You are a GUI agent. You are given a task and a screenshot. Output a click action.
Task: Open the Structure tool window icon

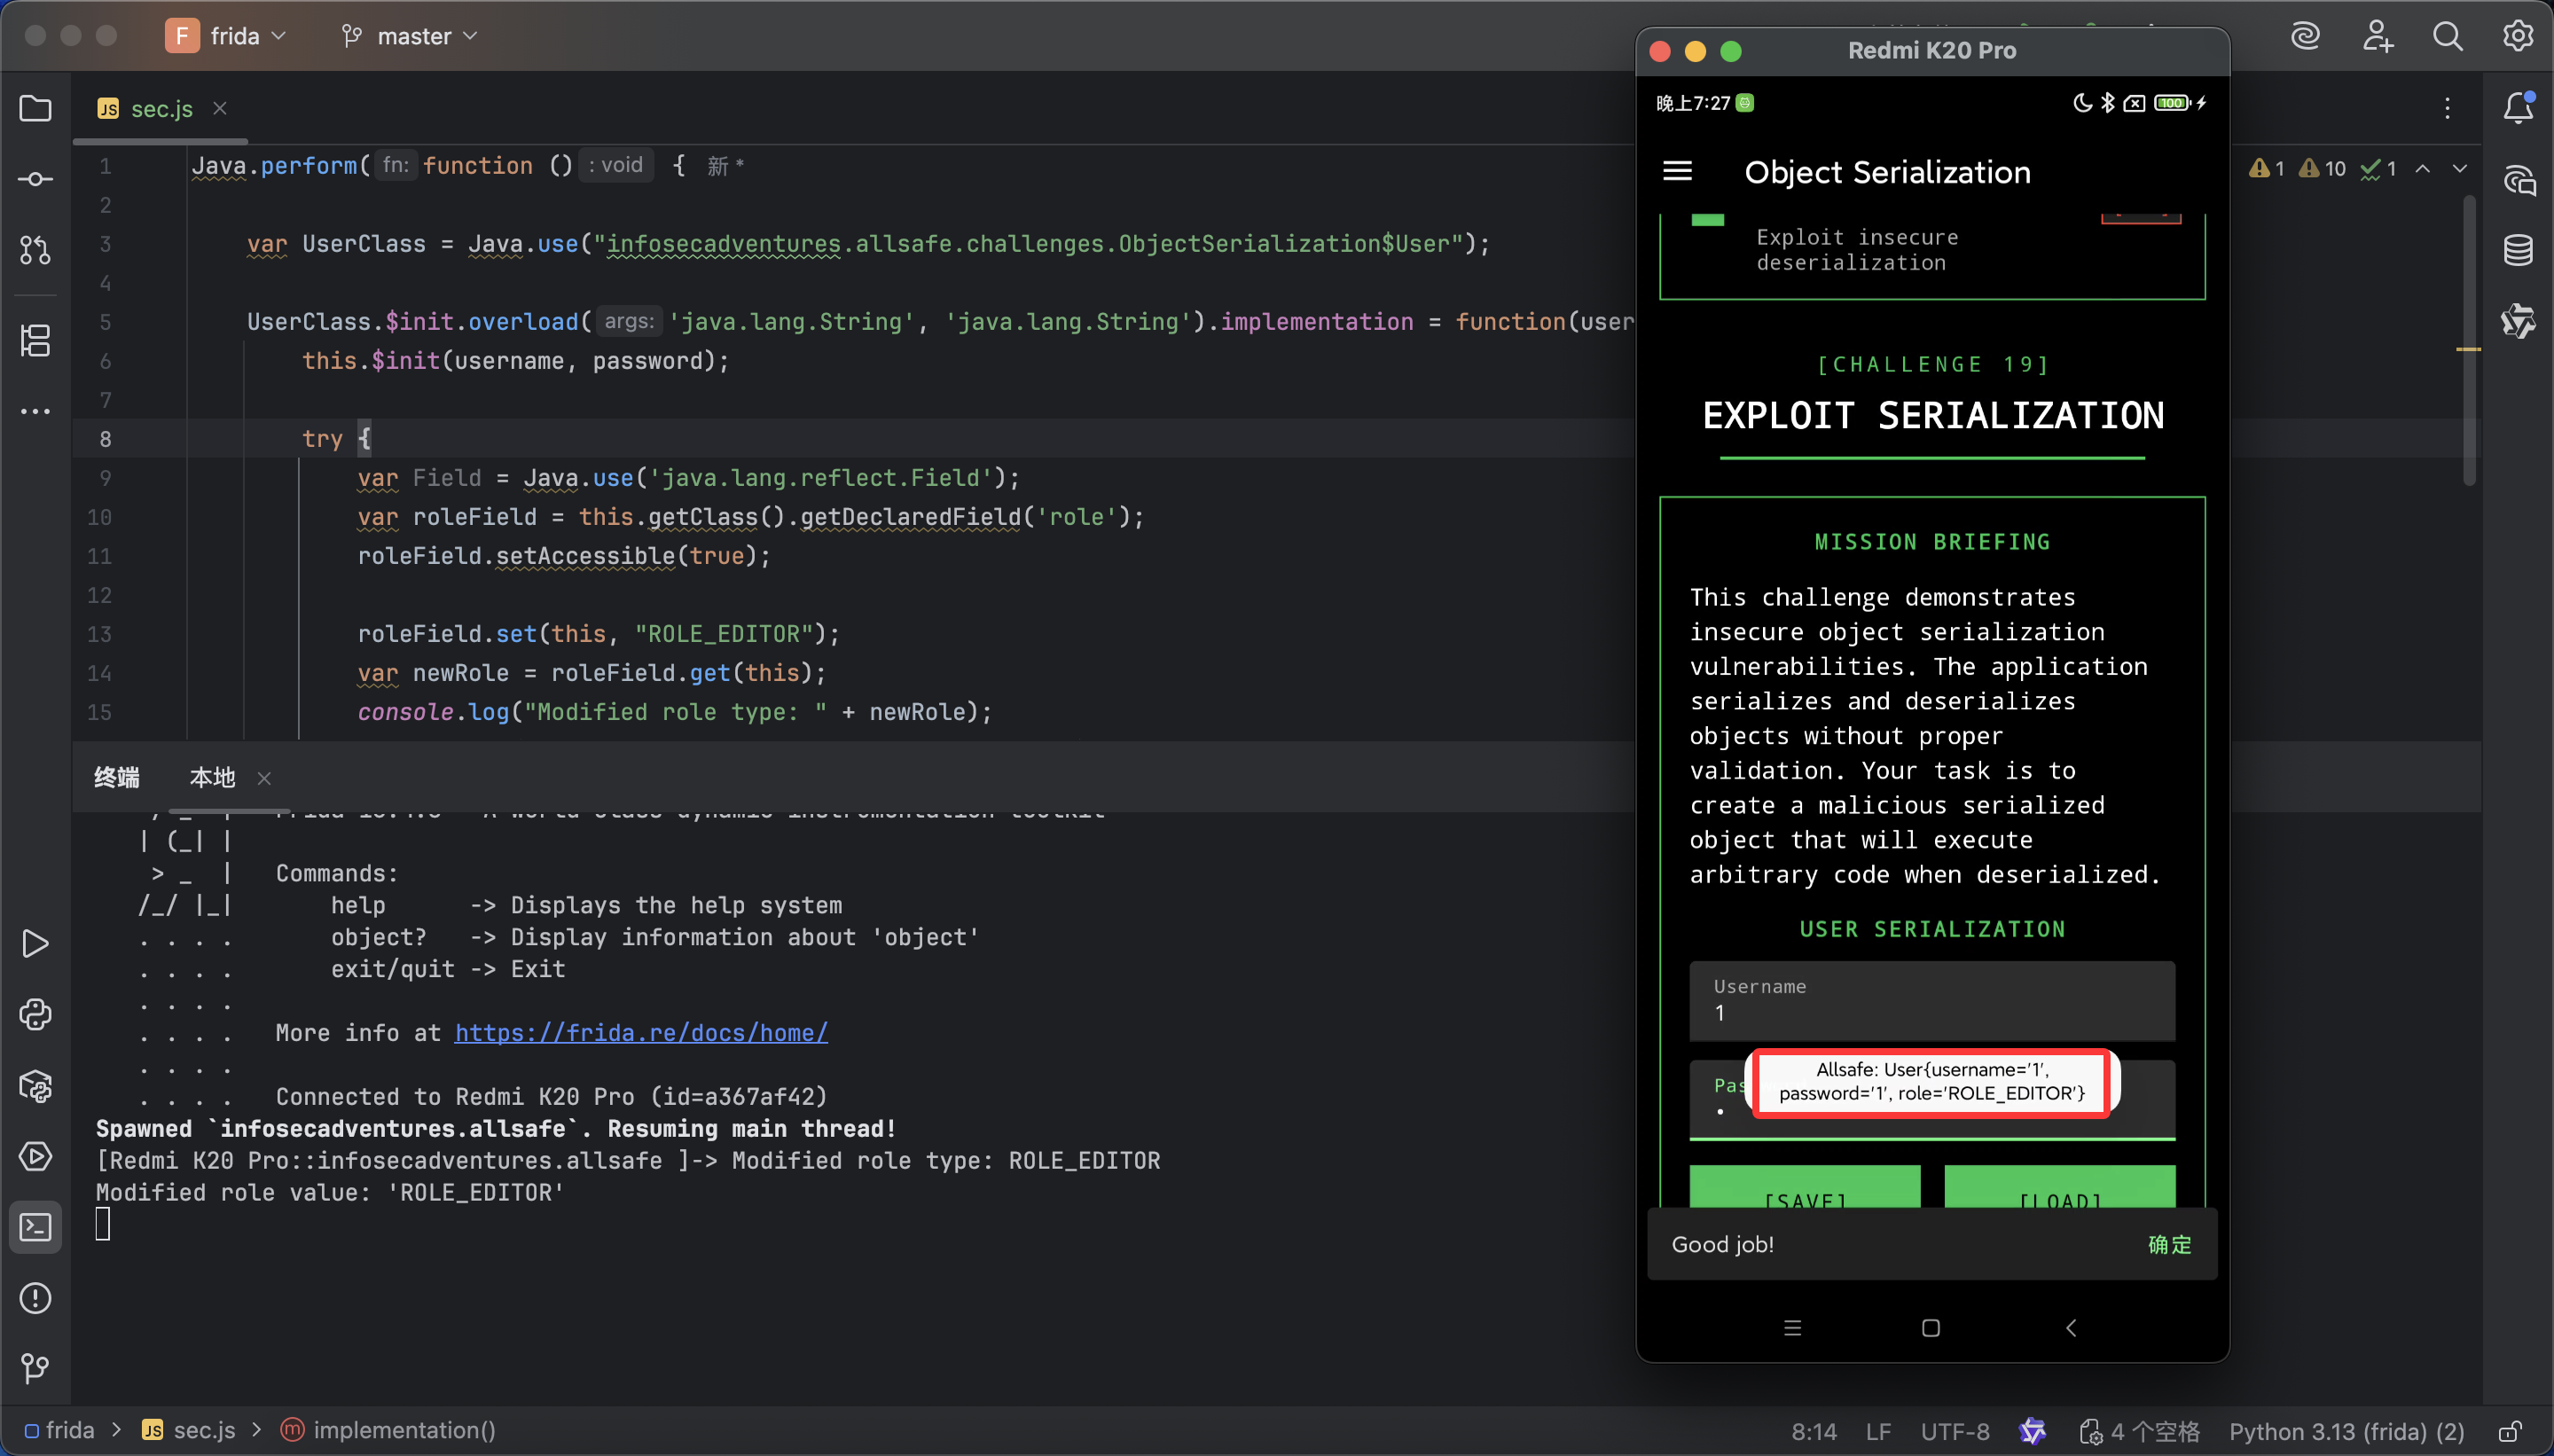click(x=36, y=340)
